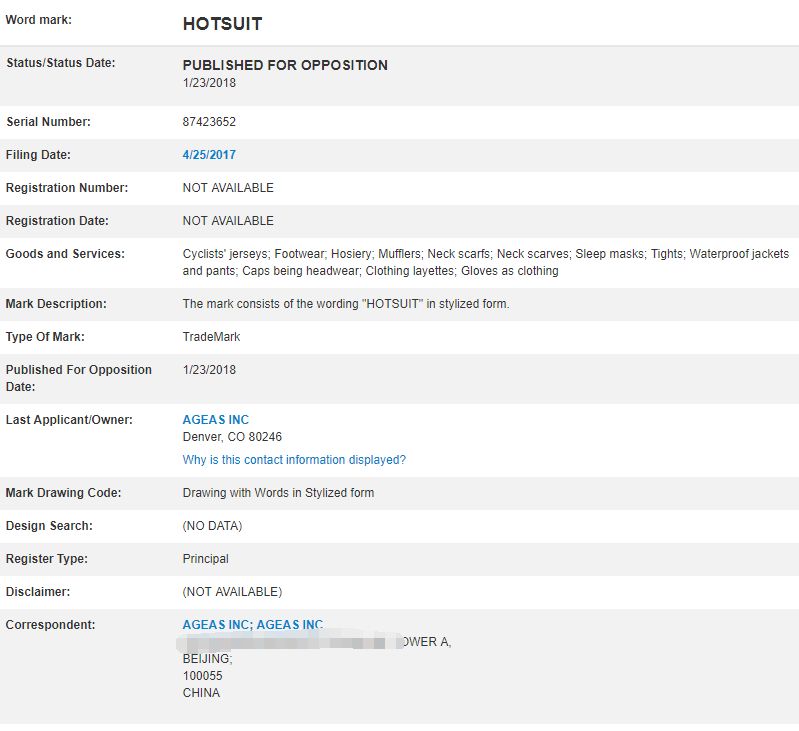
Task: Select the HOTSUIT word mark heading
Action: click(222, 23)
